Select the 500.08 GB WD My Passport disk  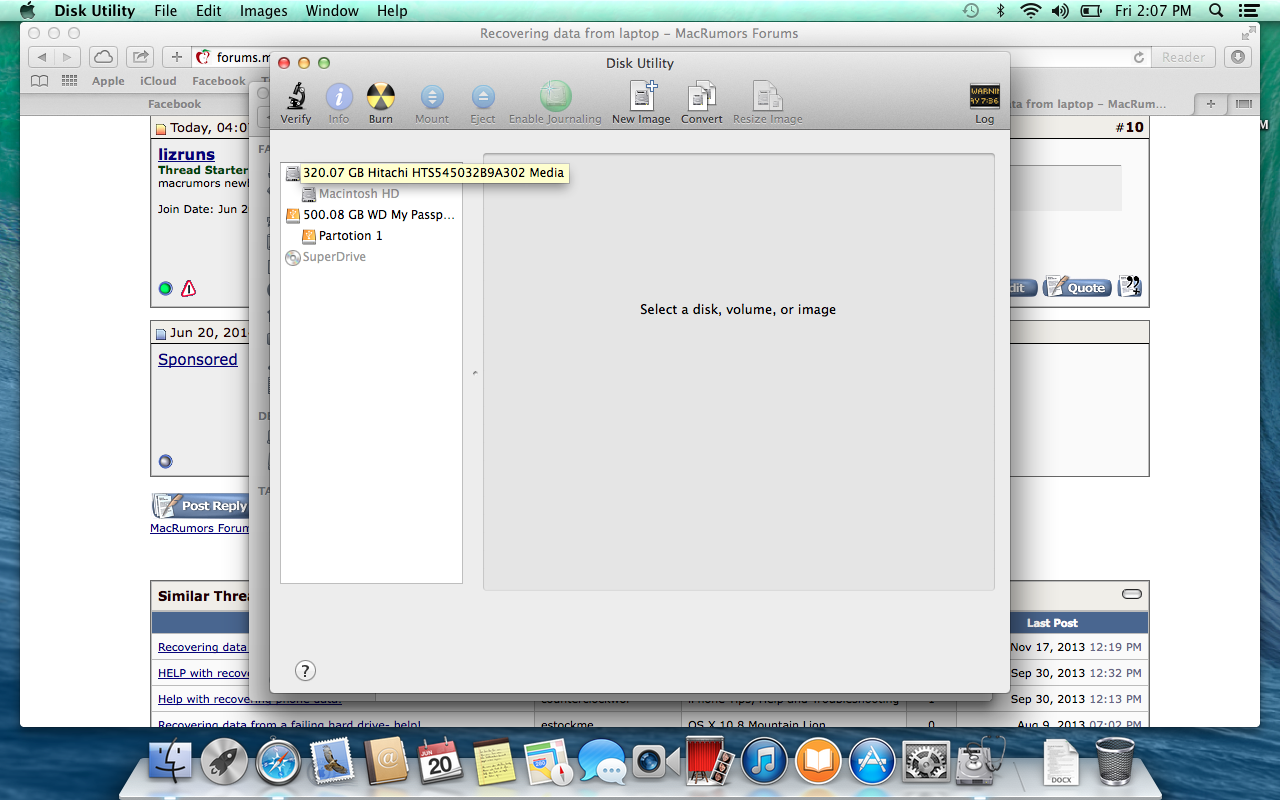click(x=371, y=215)
